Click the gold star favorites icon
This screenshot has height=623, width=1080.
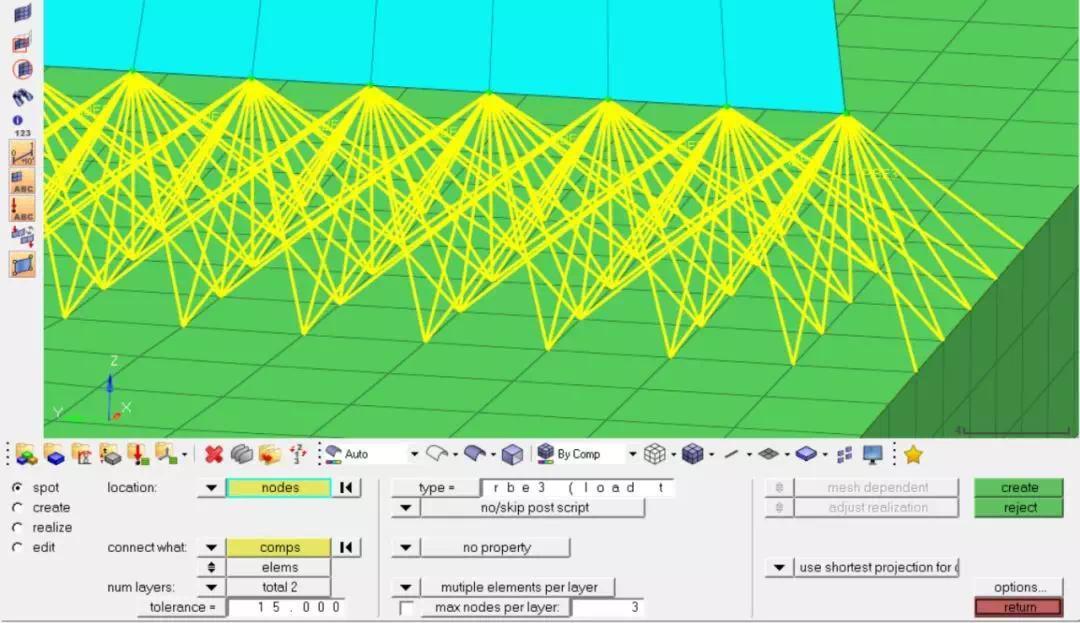tap(913, 454)
